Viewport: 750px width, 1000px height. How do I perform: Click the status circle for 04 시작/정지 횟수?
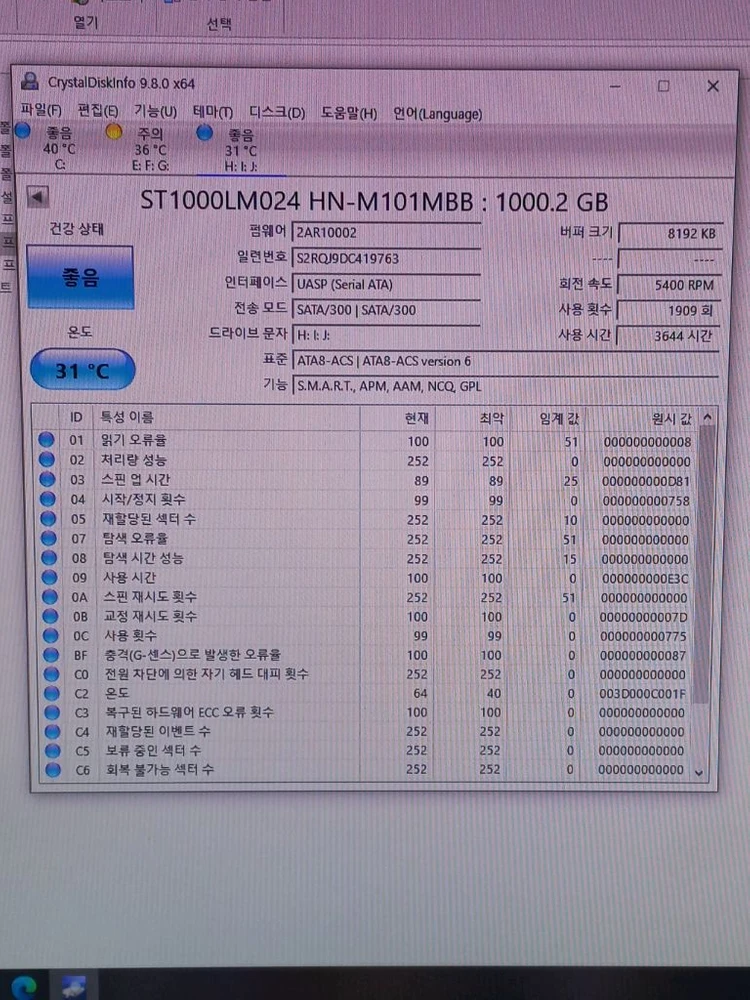pyautogui.click(x=47, y=499)
